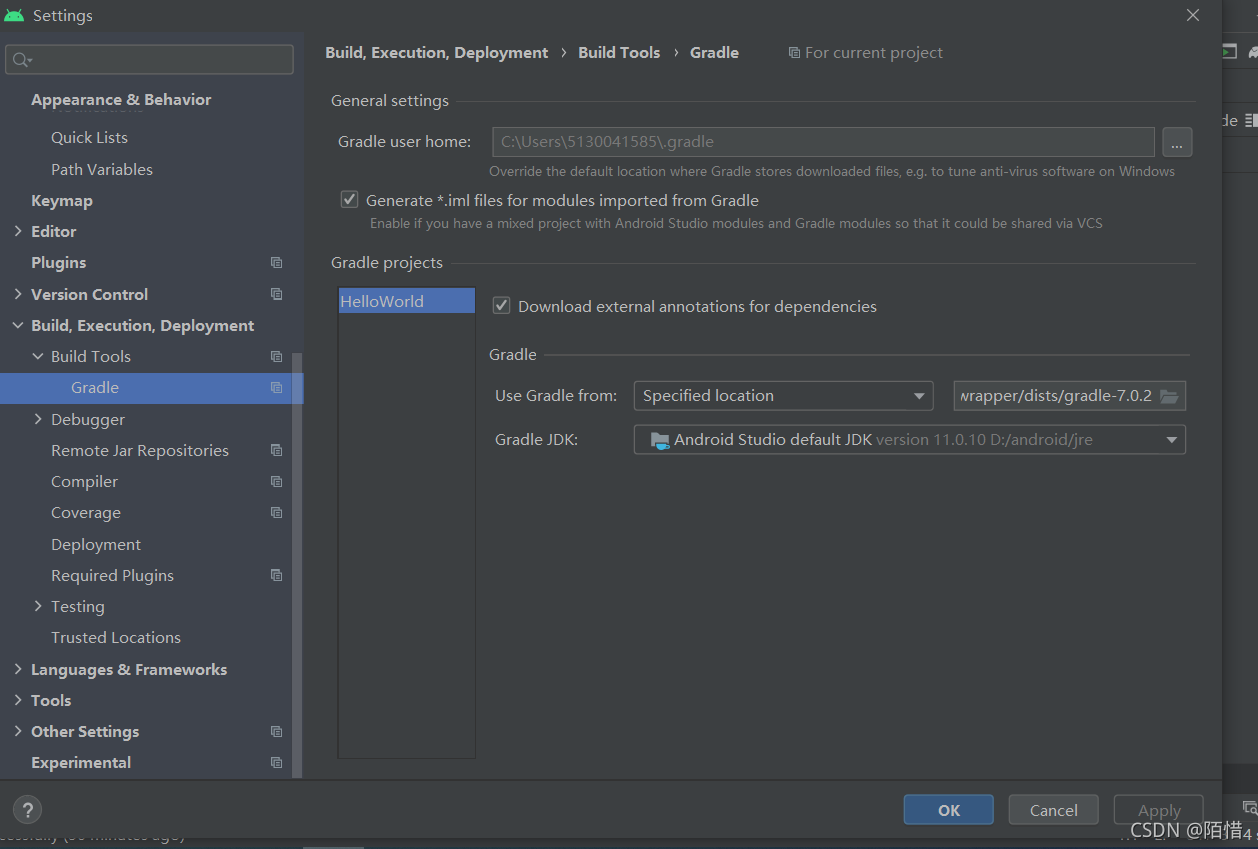This screenshot has width=1258, height=849.
Task: Collapse the Build, Execution, Deployment node arrow
Action: click(18, 325)
